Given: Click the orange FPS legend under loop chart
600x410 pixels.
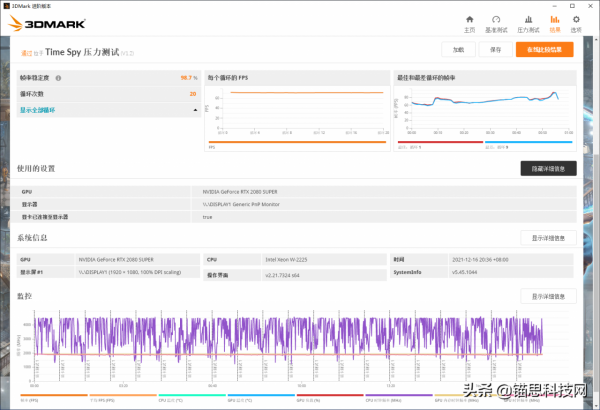Looking at the screenshot, I should coord(297,142).
